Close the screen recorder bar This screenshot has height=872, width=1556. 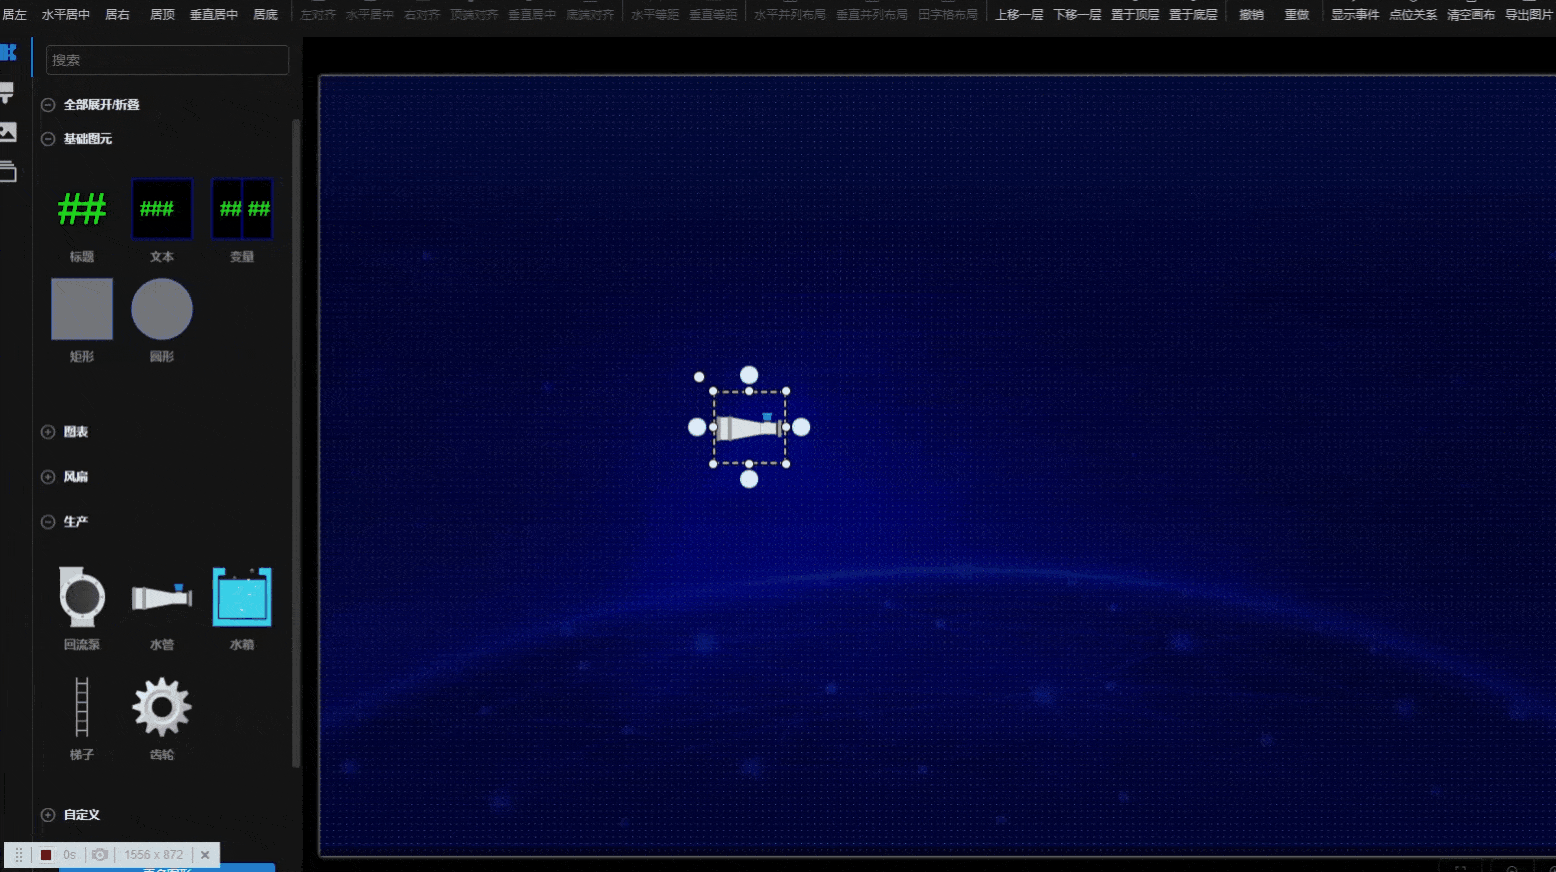pyautogui.click(x=205, y=855)
